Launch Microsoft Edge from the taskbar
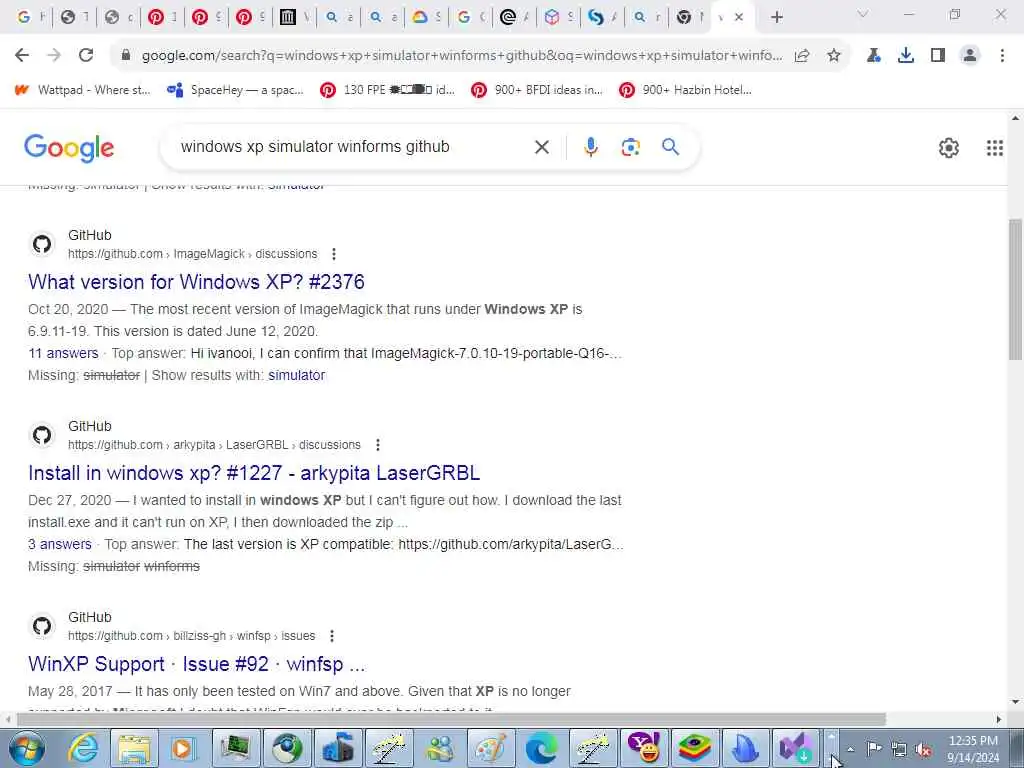 [x=542, y=748]
